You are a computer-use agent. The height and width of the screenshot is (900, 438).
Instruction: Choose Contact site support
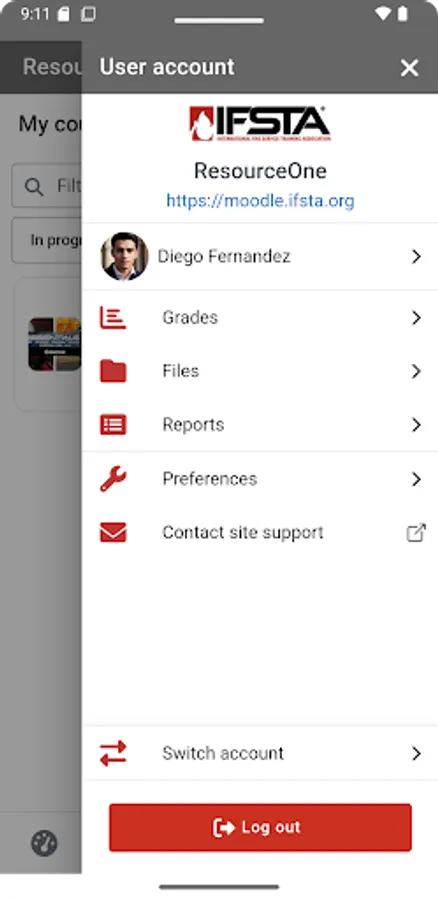pos(260,533)
